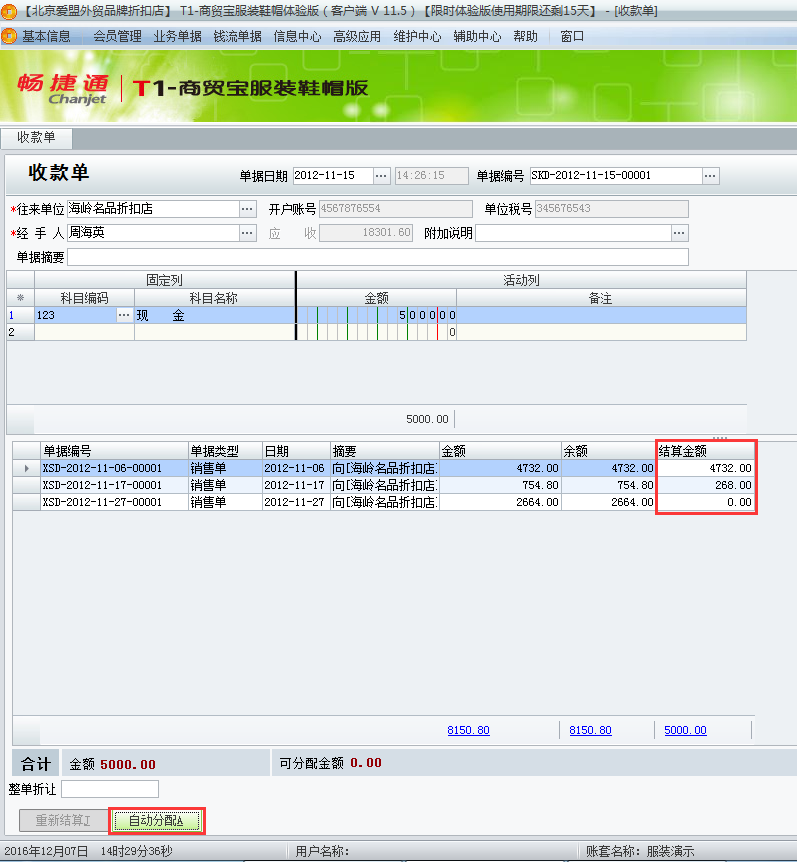The height and width of the screenshot is (862, 797).
Task: Click the 经手人 input field
Action: 153,233
